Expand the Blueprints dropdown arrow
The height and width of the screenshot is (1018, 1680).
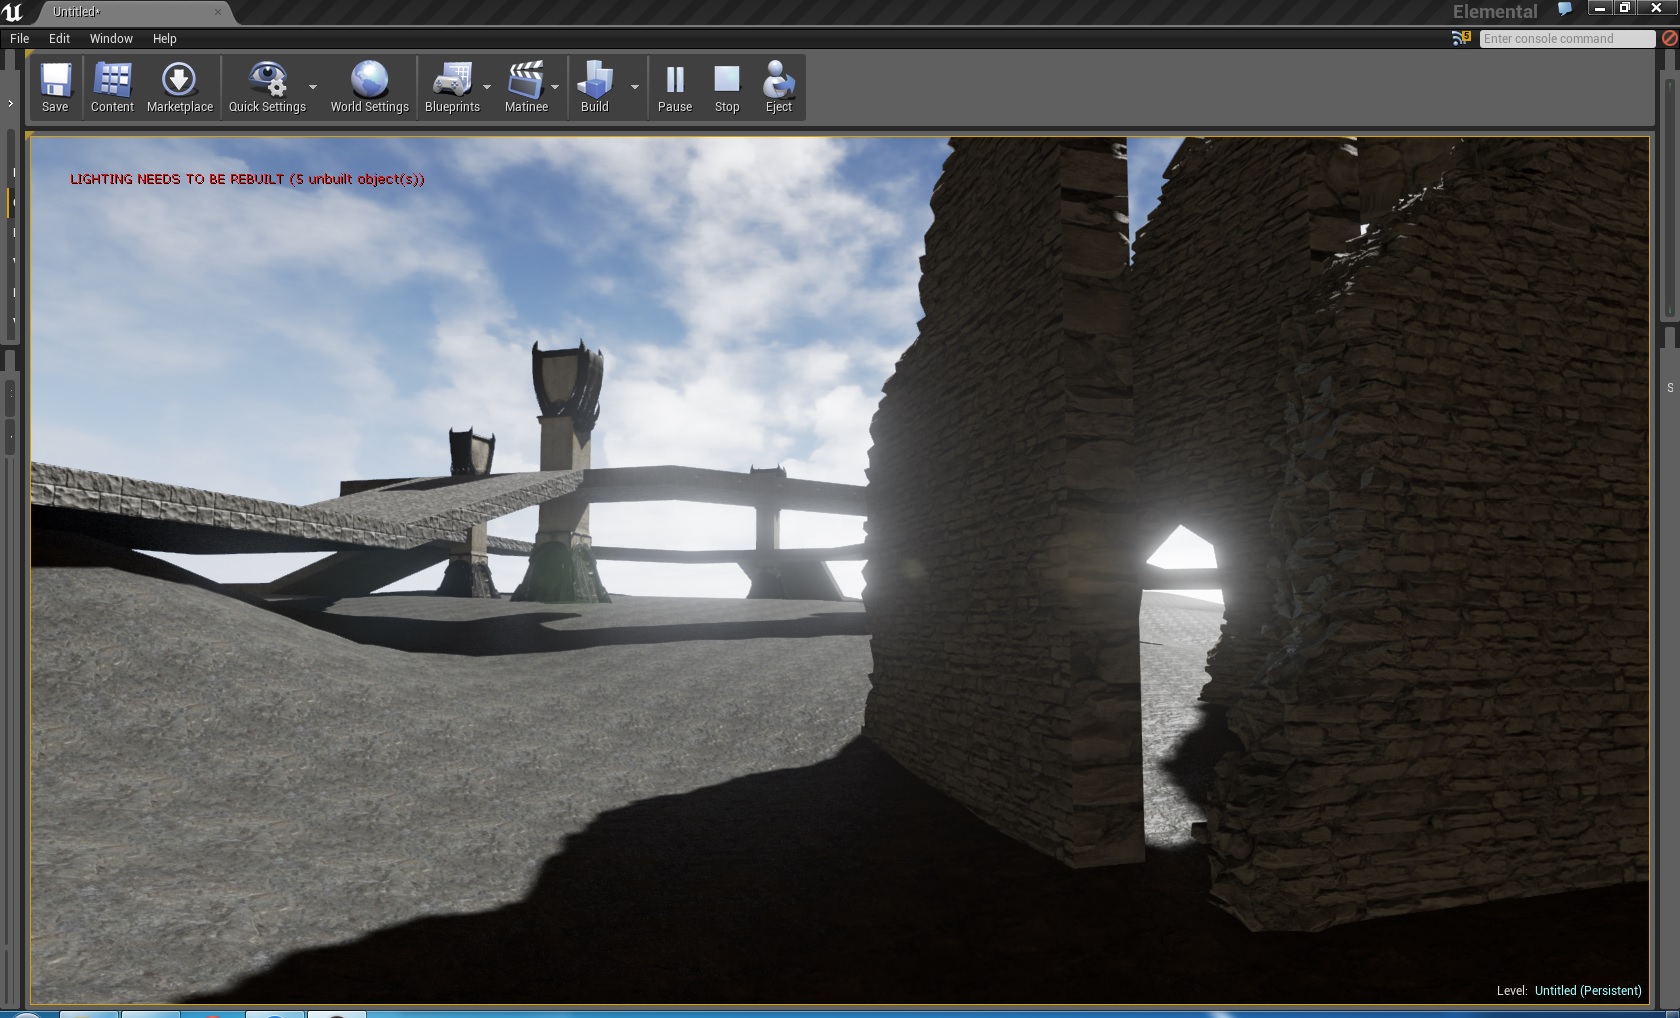click(x=487, y=87)
